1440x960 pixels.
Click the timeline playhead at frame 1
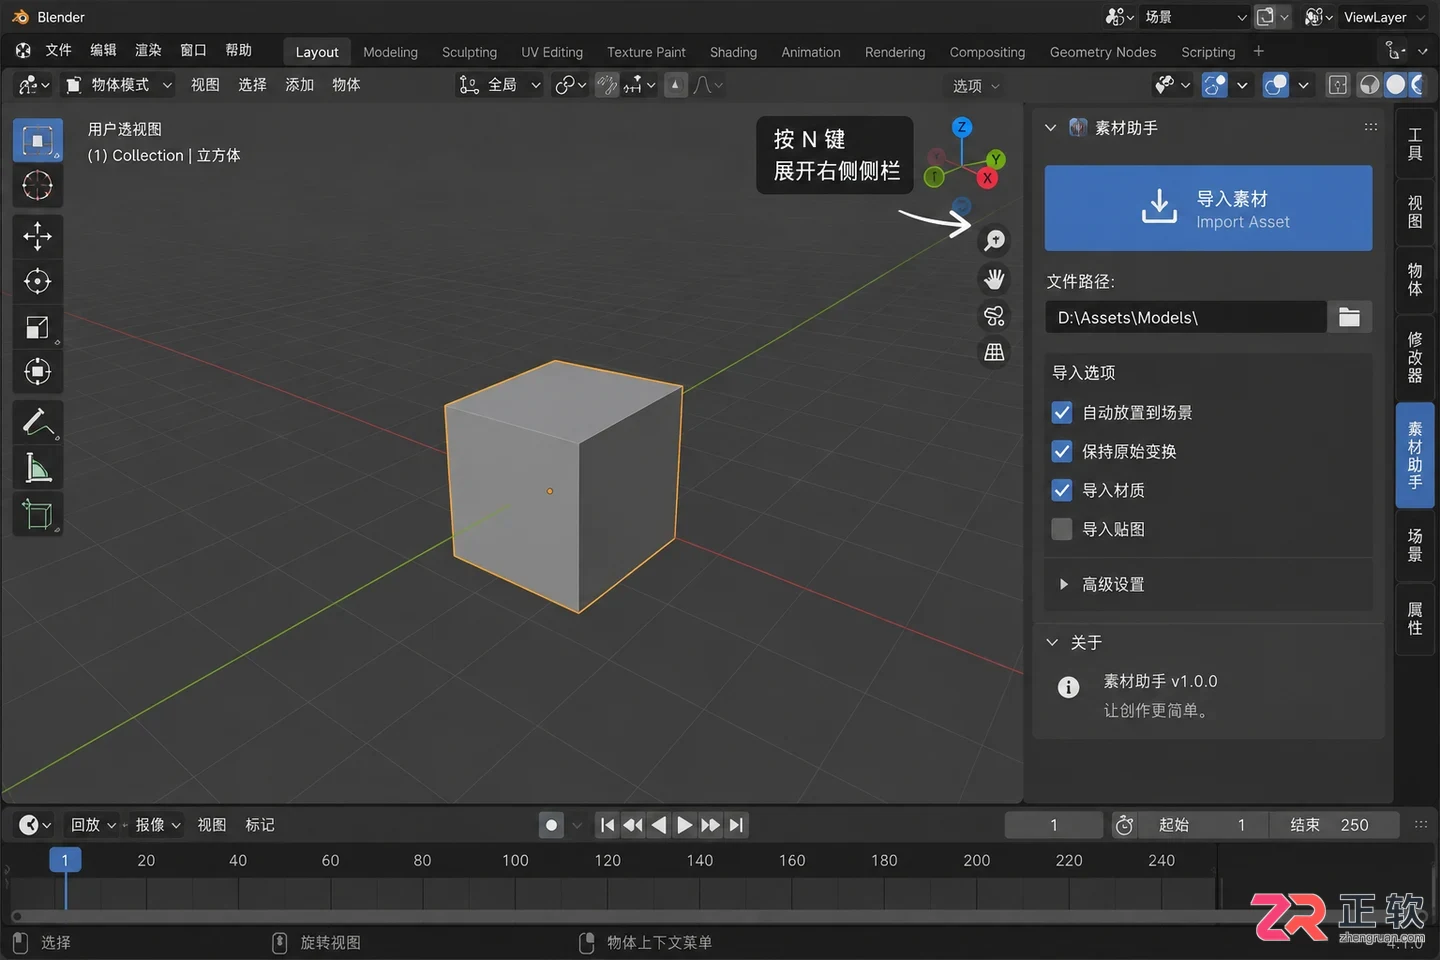pyautogui.click(x=65, y=860)
